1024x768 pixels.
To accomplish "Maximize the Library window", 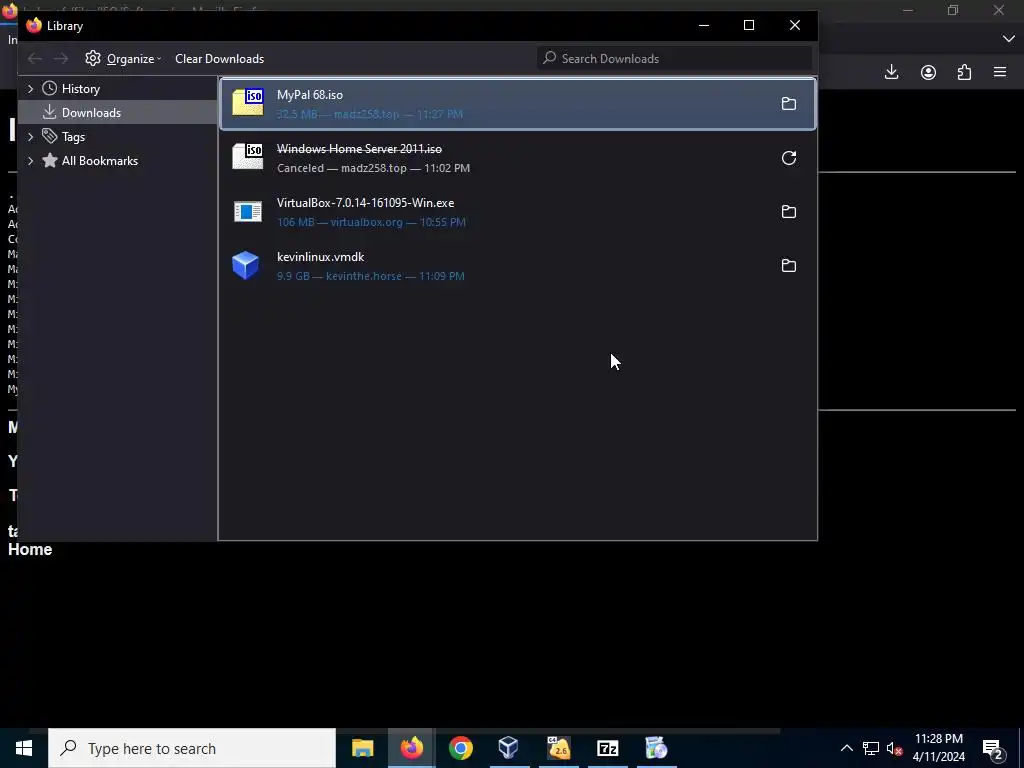I will (x=749, y=25).
